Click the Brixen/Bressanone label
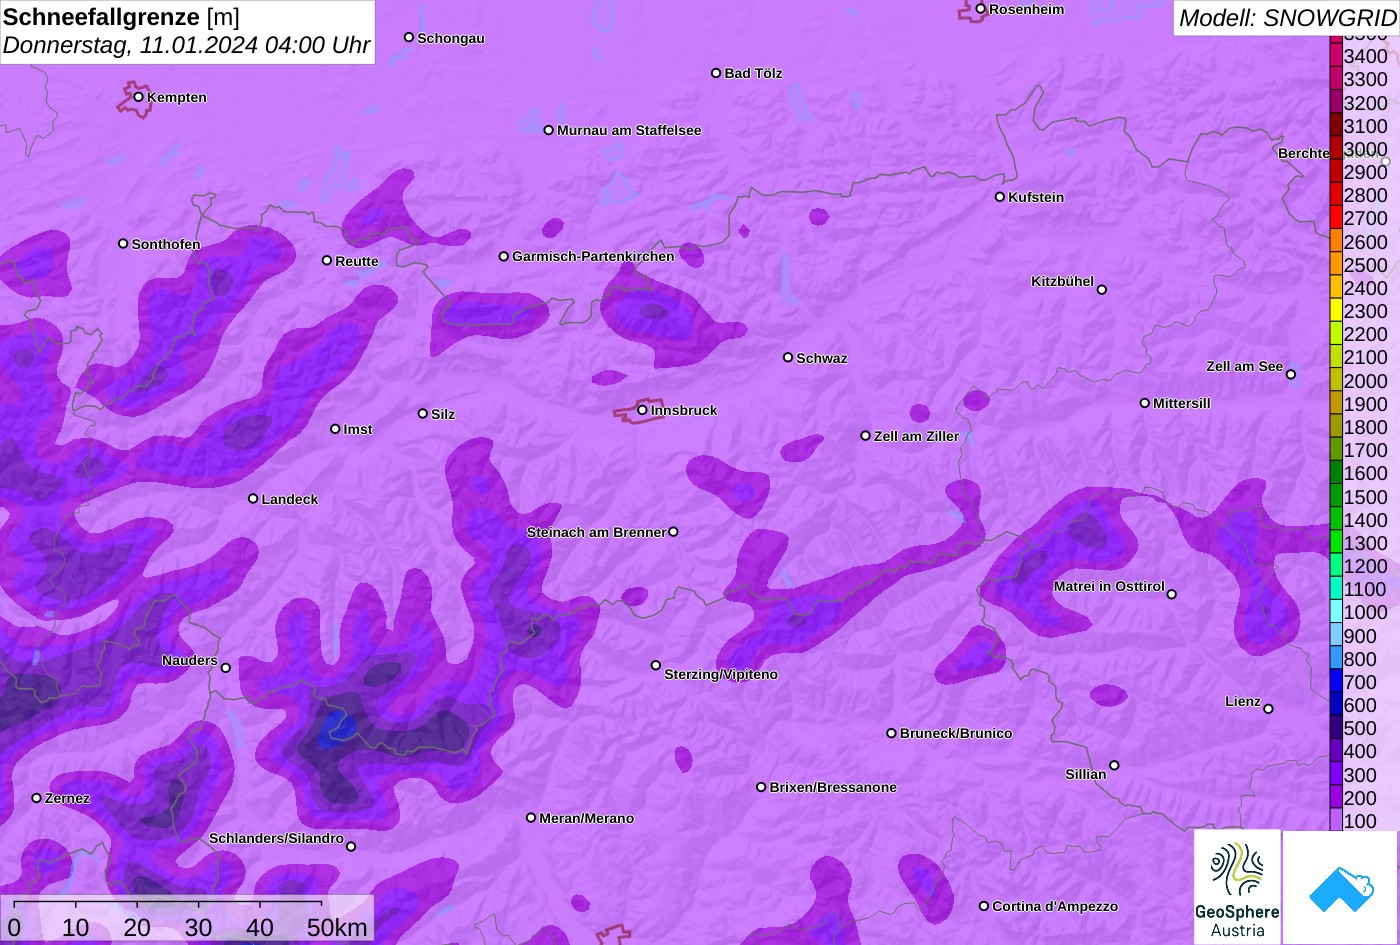The width and height of the screenshot is (1400, 945). 833,788
